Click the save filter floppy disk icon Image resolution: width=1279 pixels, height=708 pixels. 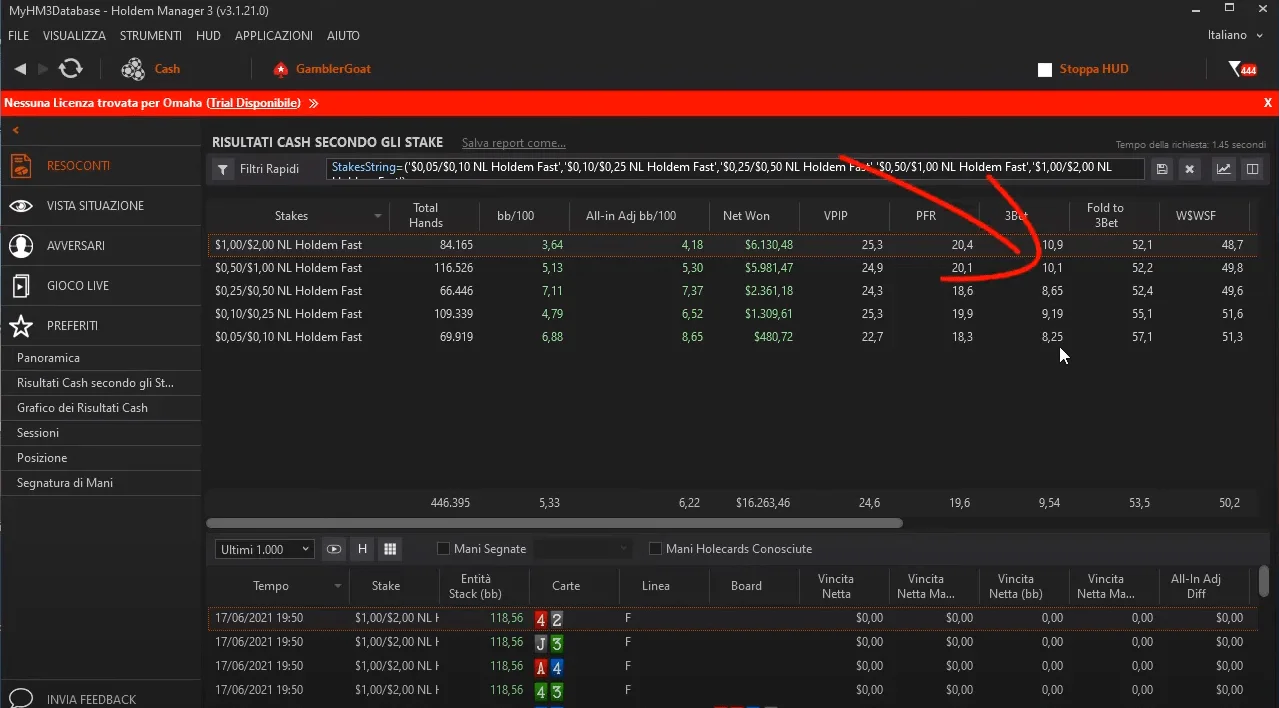point(1162,169)
